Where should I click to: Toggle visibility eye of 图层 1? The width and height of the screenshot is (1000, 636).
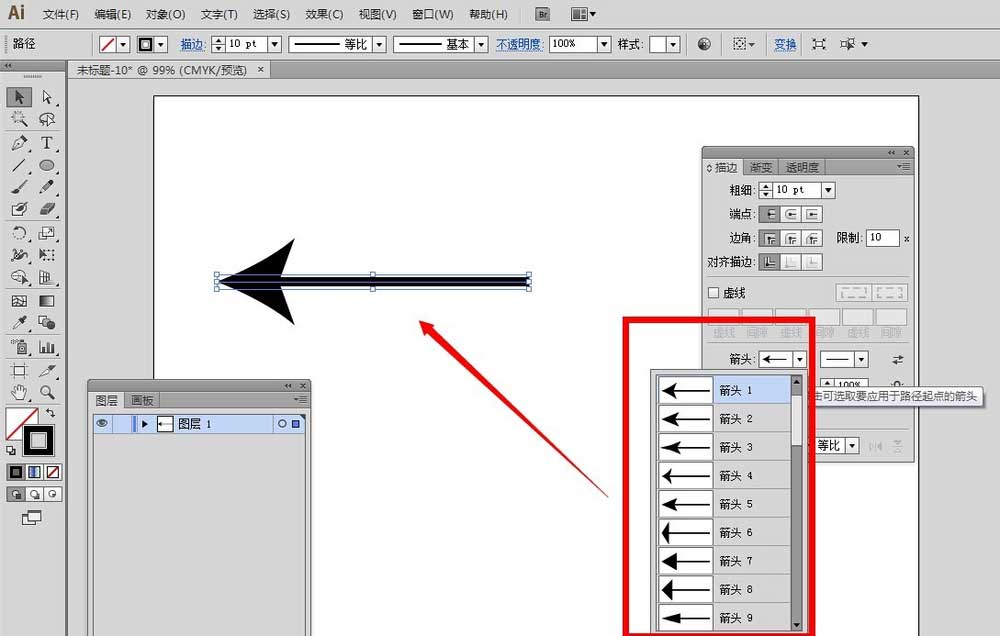102,424
